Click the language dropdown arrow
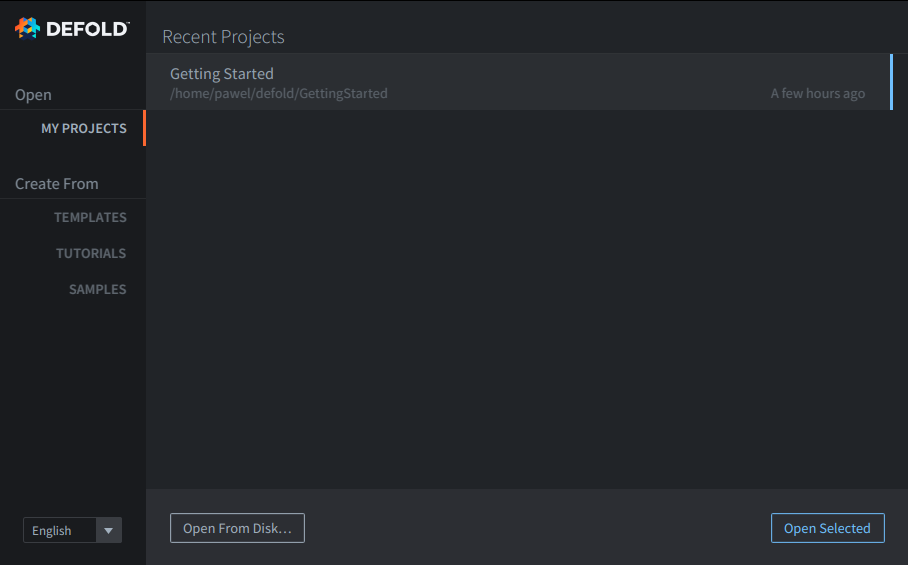908x565 pixels. pos(108,530)
